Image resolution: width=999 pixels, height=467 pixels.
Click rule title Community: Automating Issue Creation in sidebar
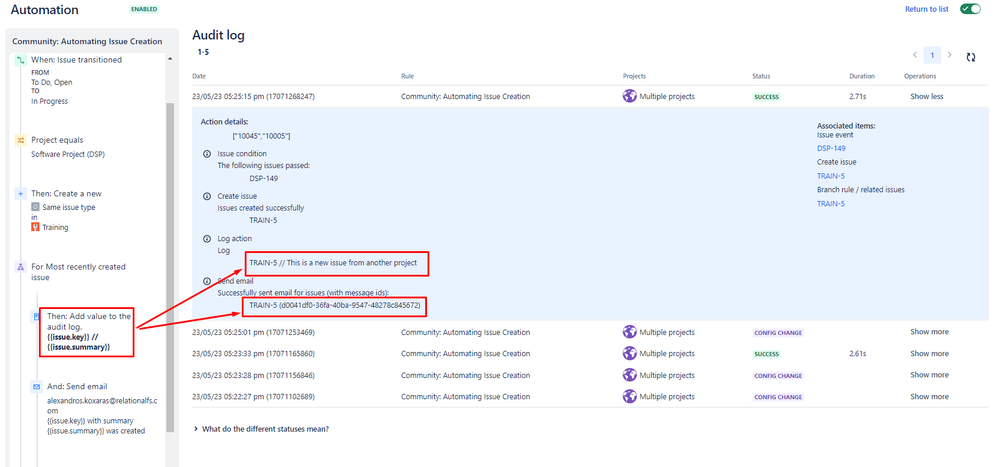(87, 41)
